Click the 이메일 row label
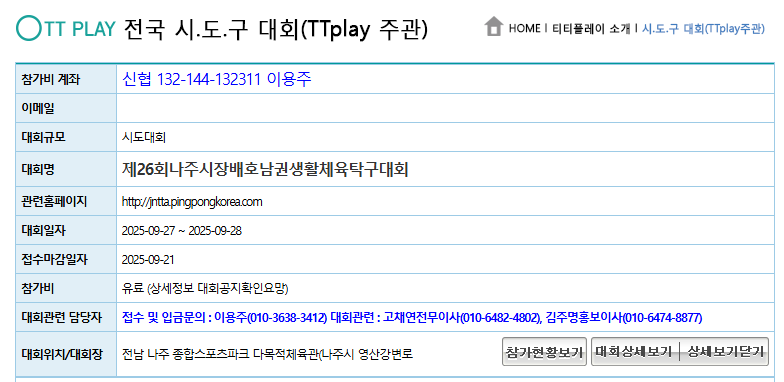The image size is (784, 382). [x=38, y=108]
